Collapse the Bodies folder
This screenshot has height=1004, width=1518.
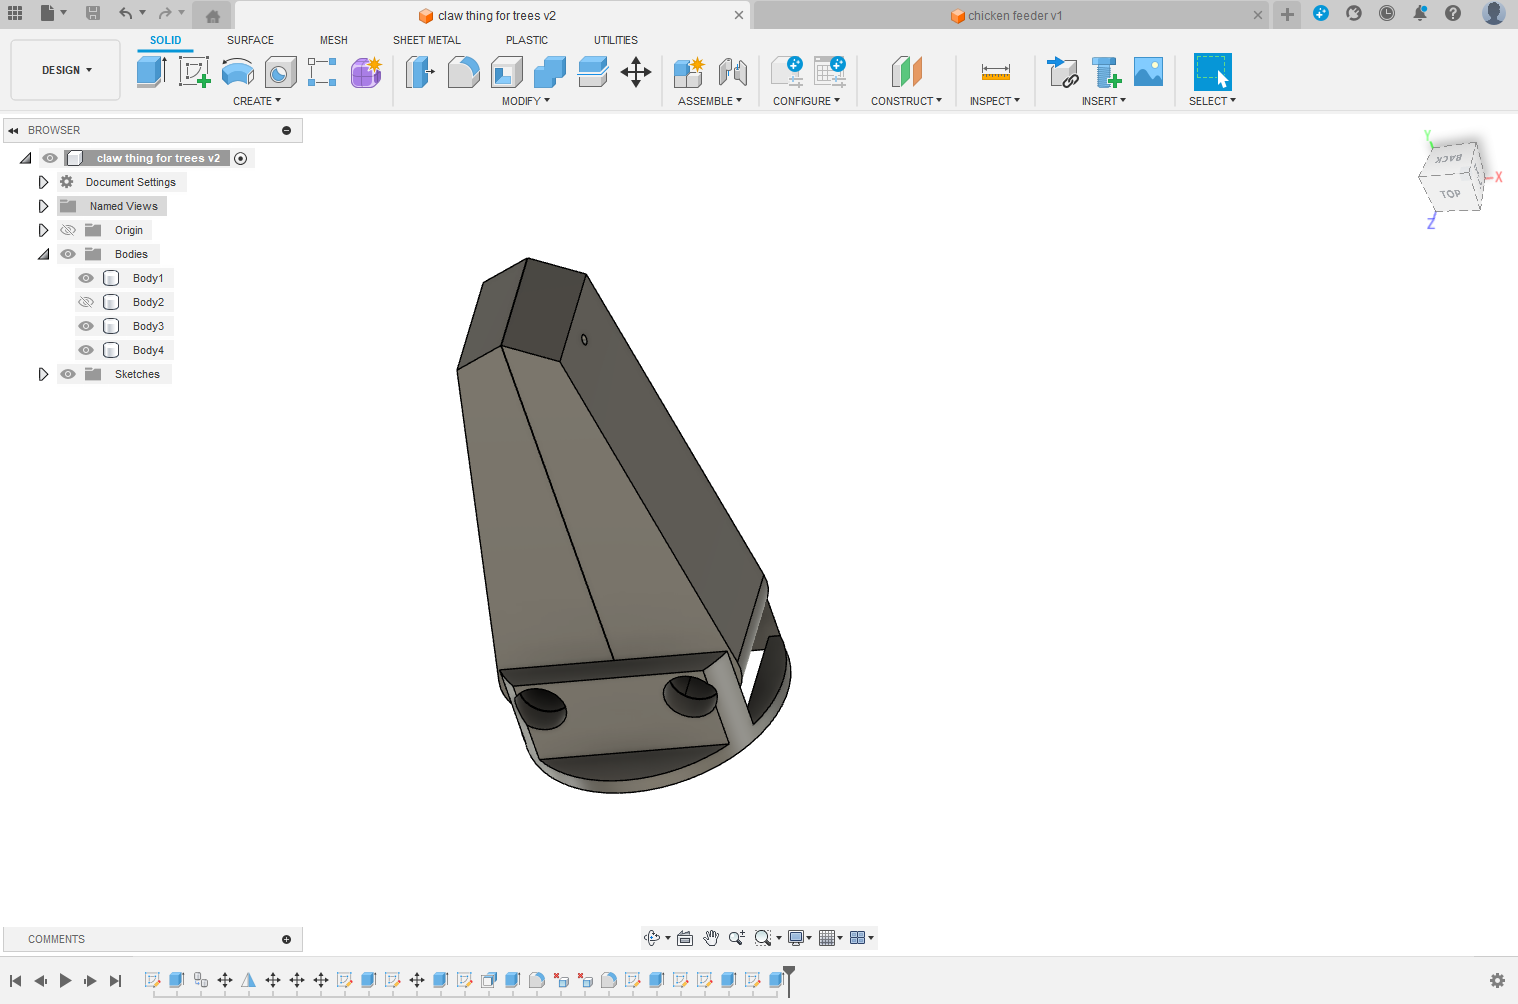point(43,254)
